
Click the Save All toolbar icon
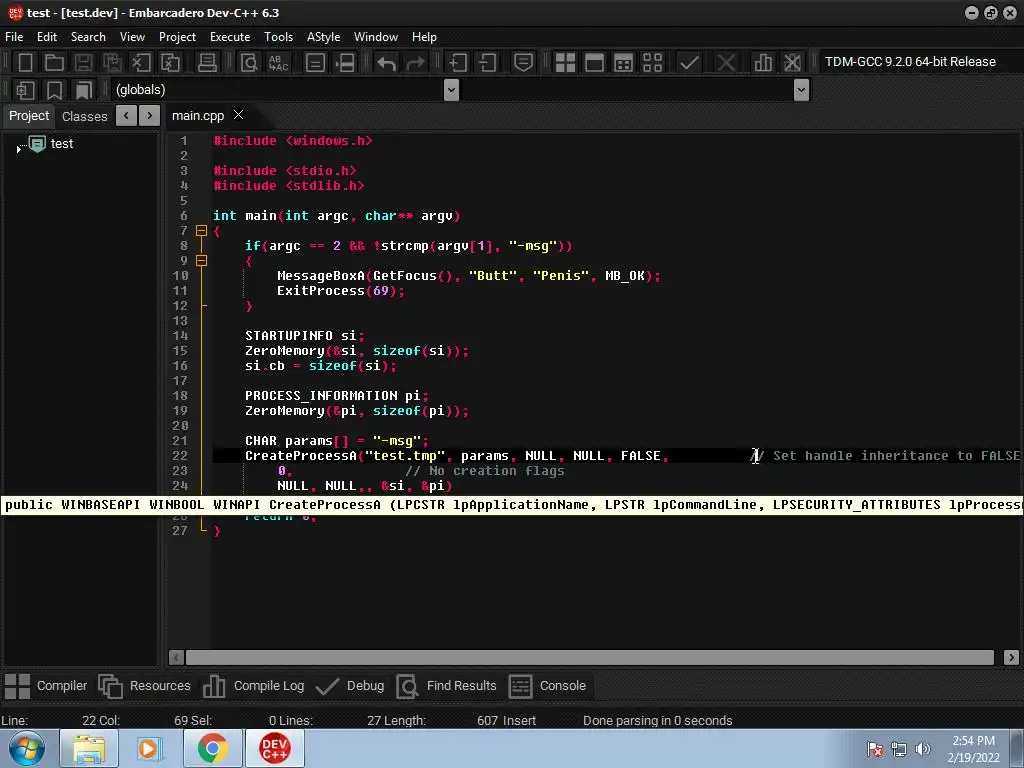(112, 62)
